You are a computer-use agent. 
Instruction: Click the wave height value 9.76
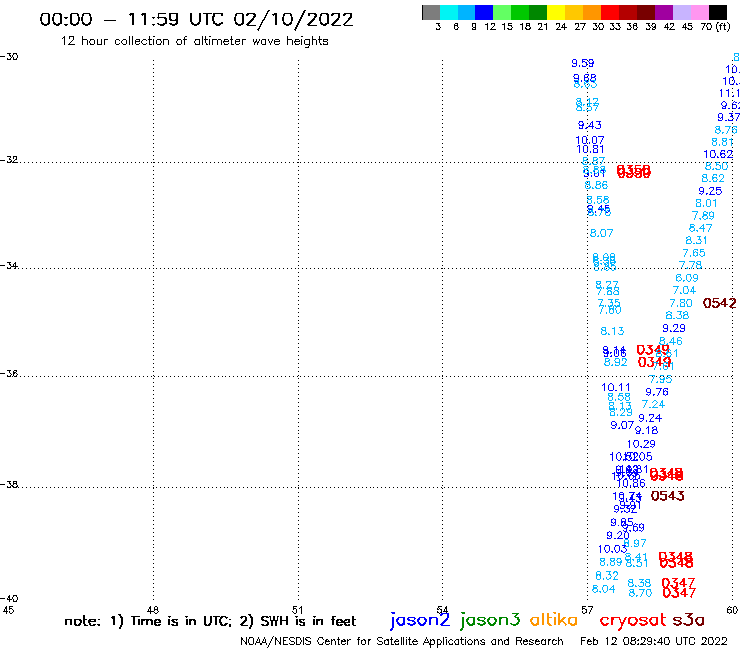[x=657, y=392]
